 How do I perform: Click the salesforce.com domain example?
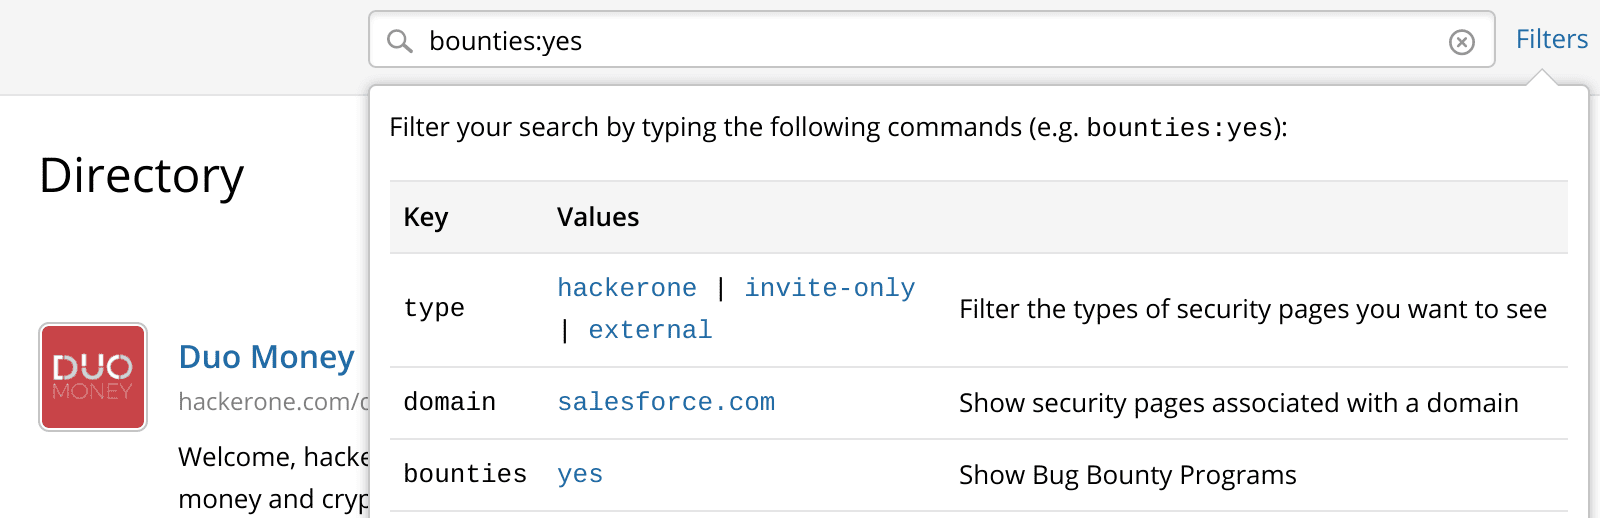[x=666, y=402]
